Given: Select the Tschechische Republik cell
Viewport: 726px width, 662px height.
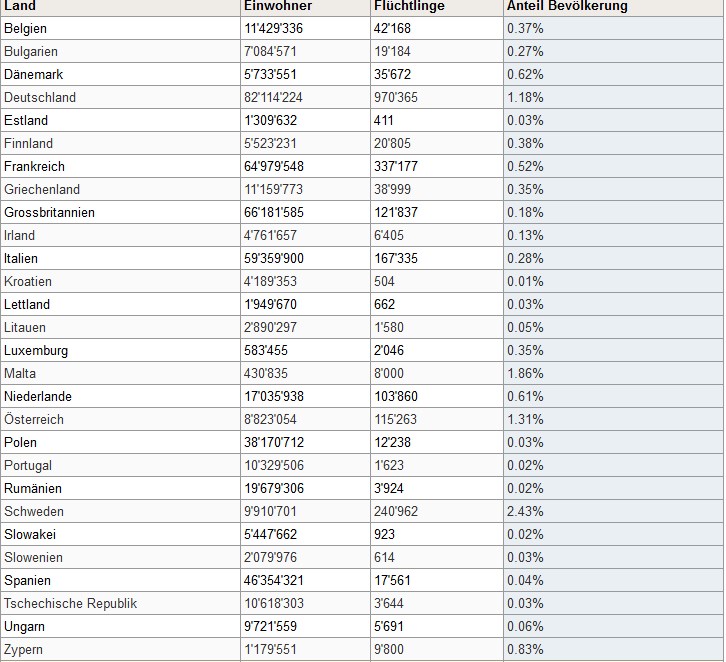Looking at the screenshot, I should 70,603.
